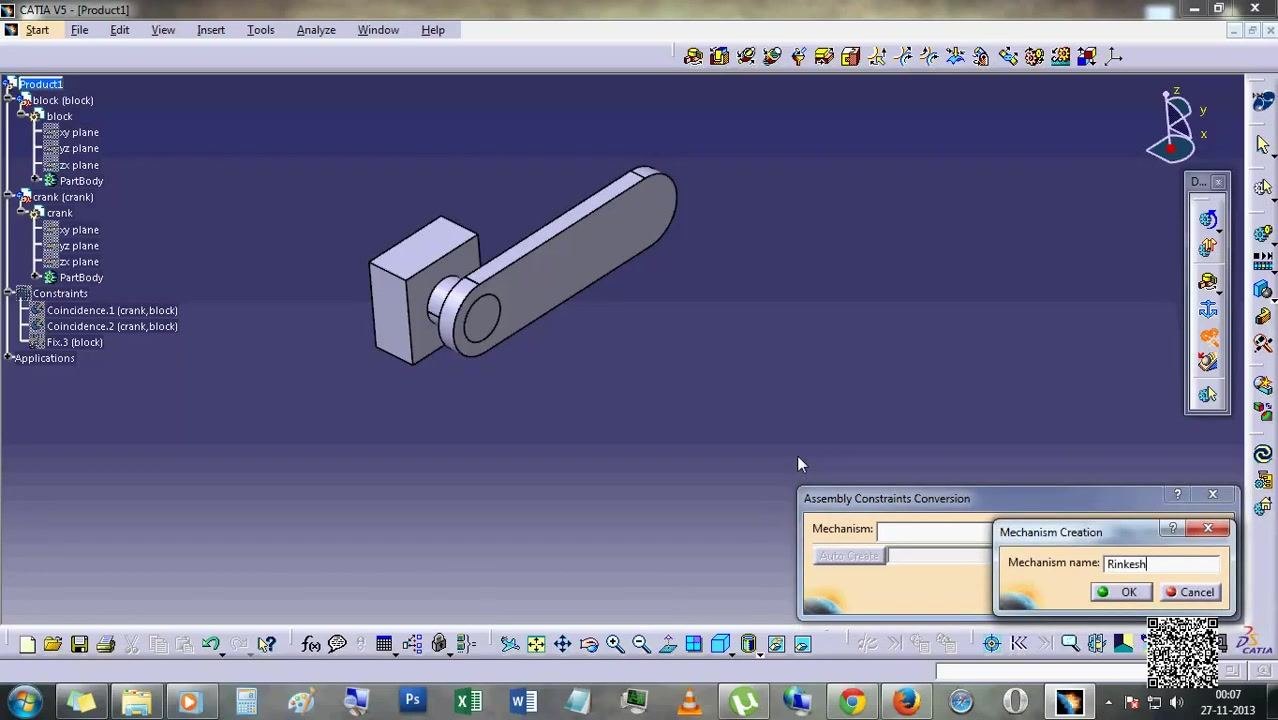Image resolution: width=1278 pixels, height=720 pixels.
Task: Open VLC media player from taskbar
Action: (x=689, y=701)
